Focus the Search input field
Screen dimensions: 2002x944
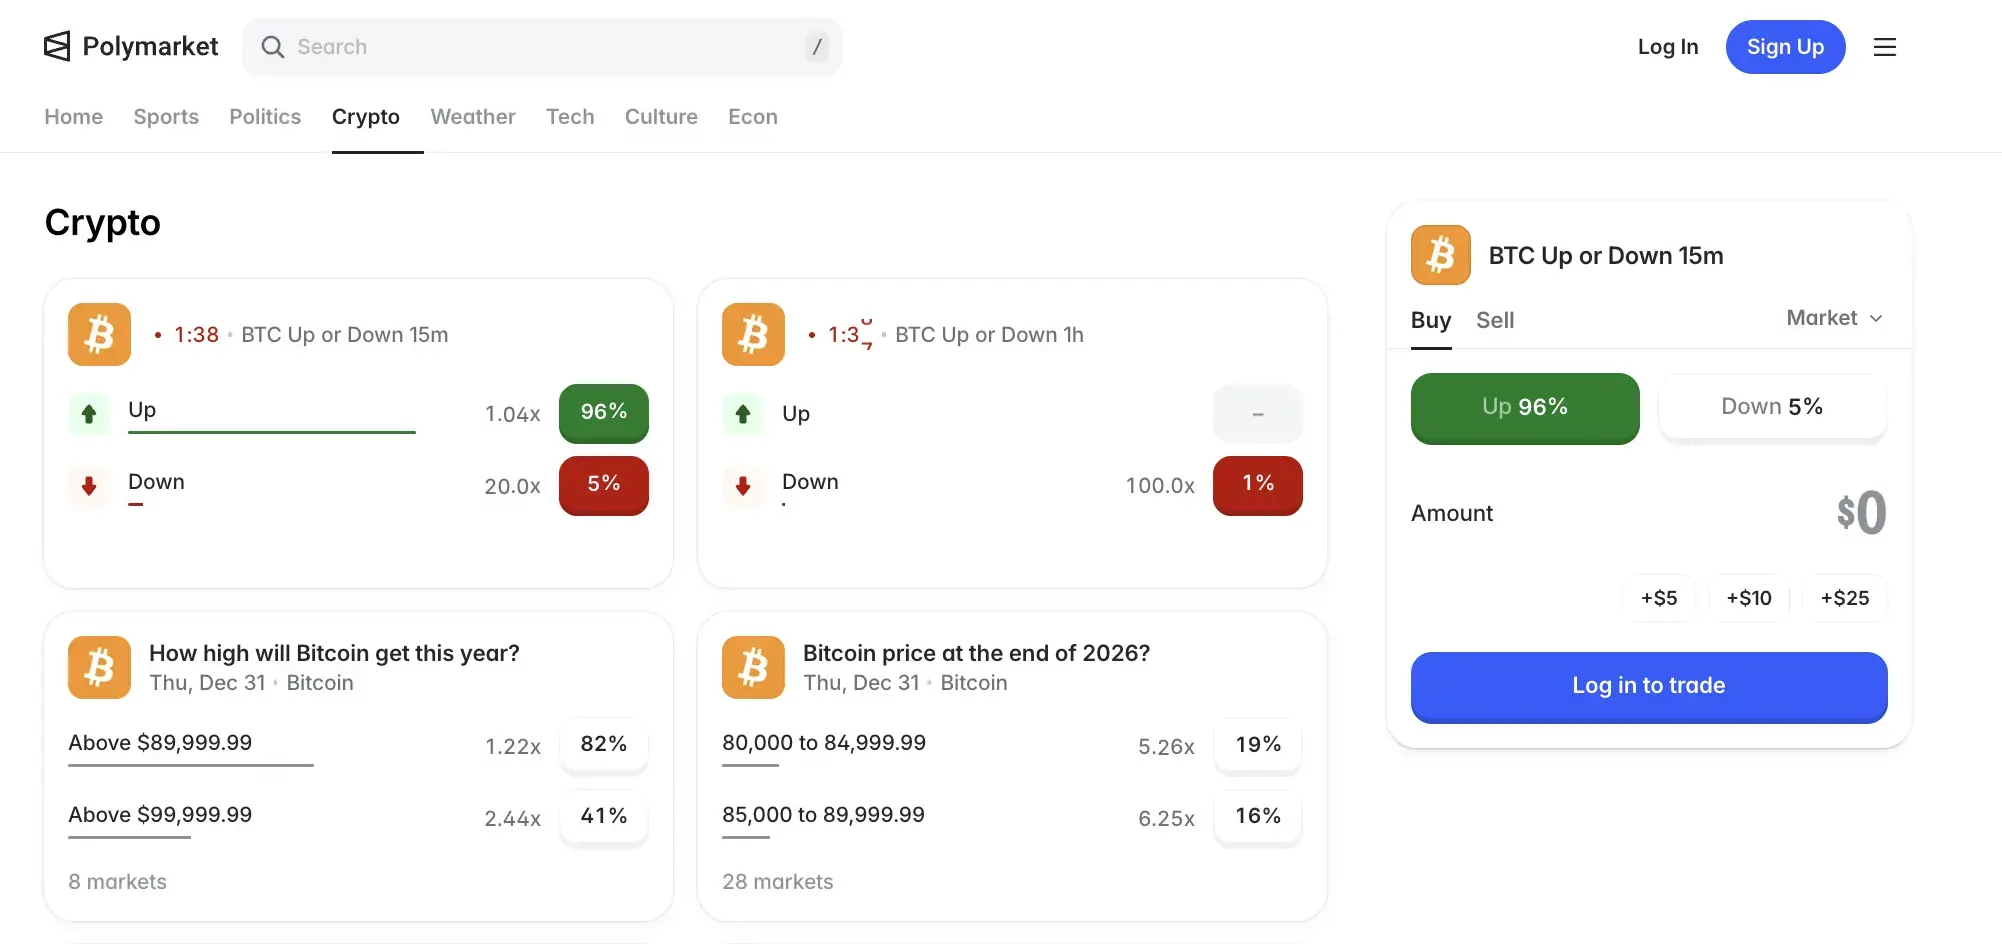[x=542, y=47]
